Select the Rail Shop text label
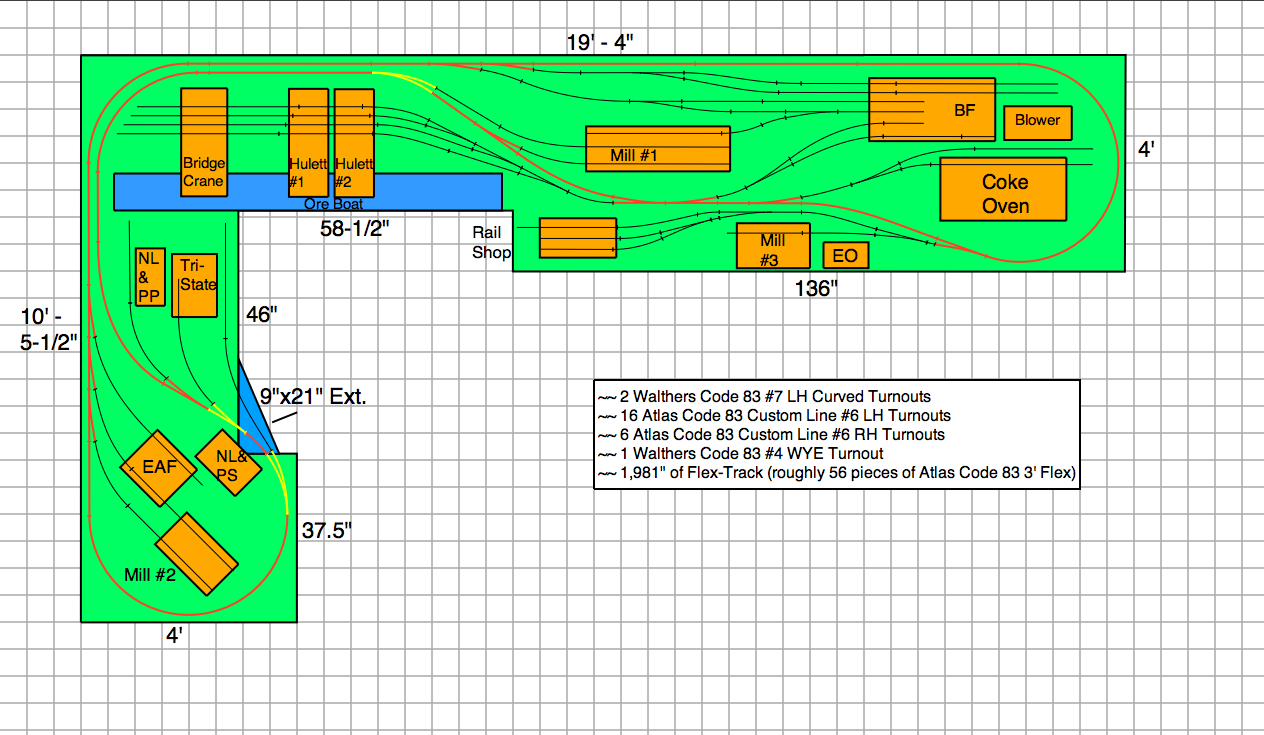Viewport: 1264px width, 735px height. pyautogui.click(x=491, y=243)
